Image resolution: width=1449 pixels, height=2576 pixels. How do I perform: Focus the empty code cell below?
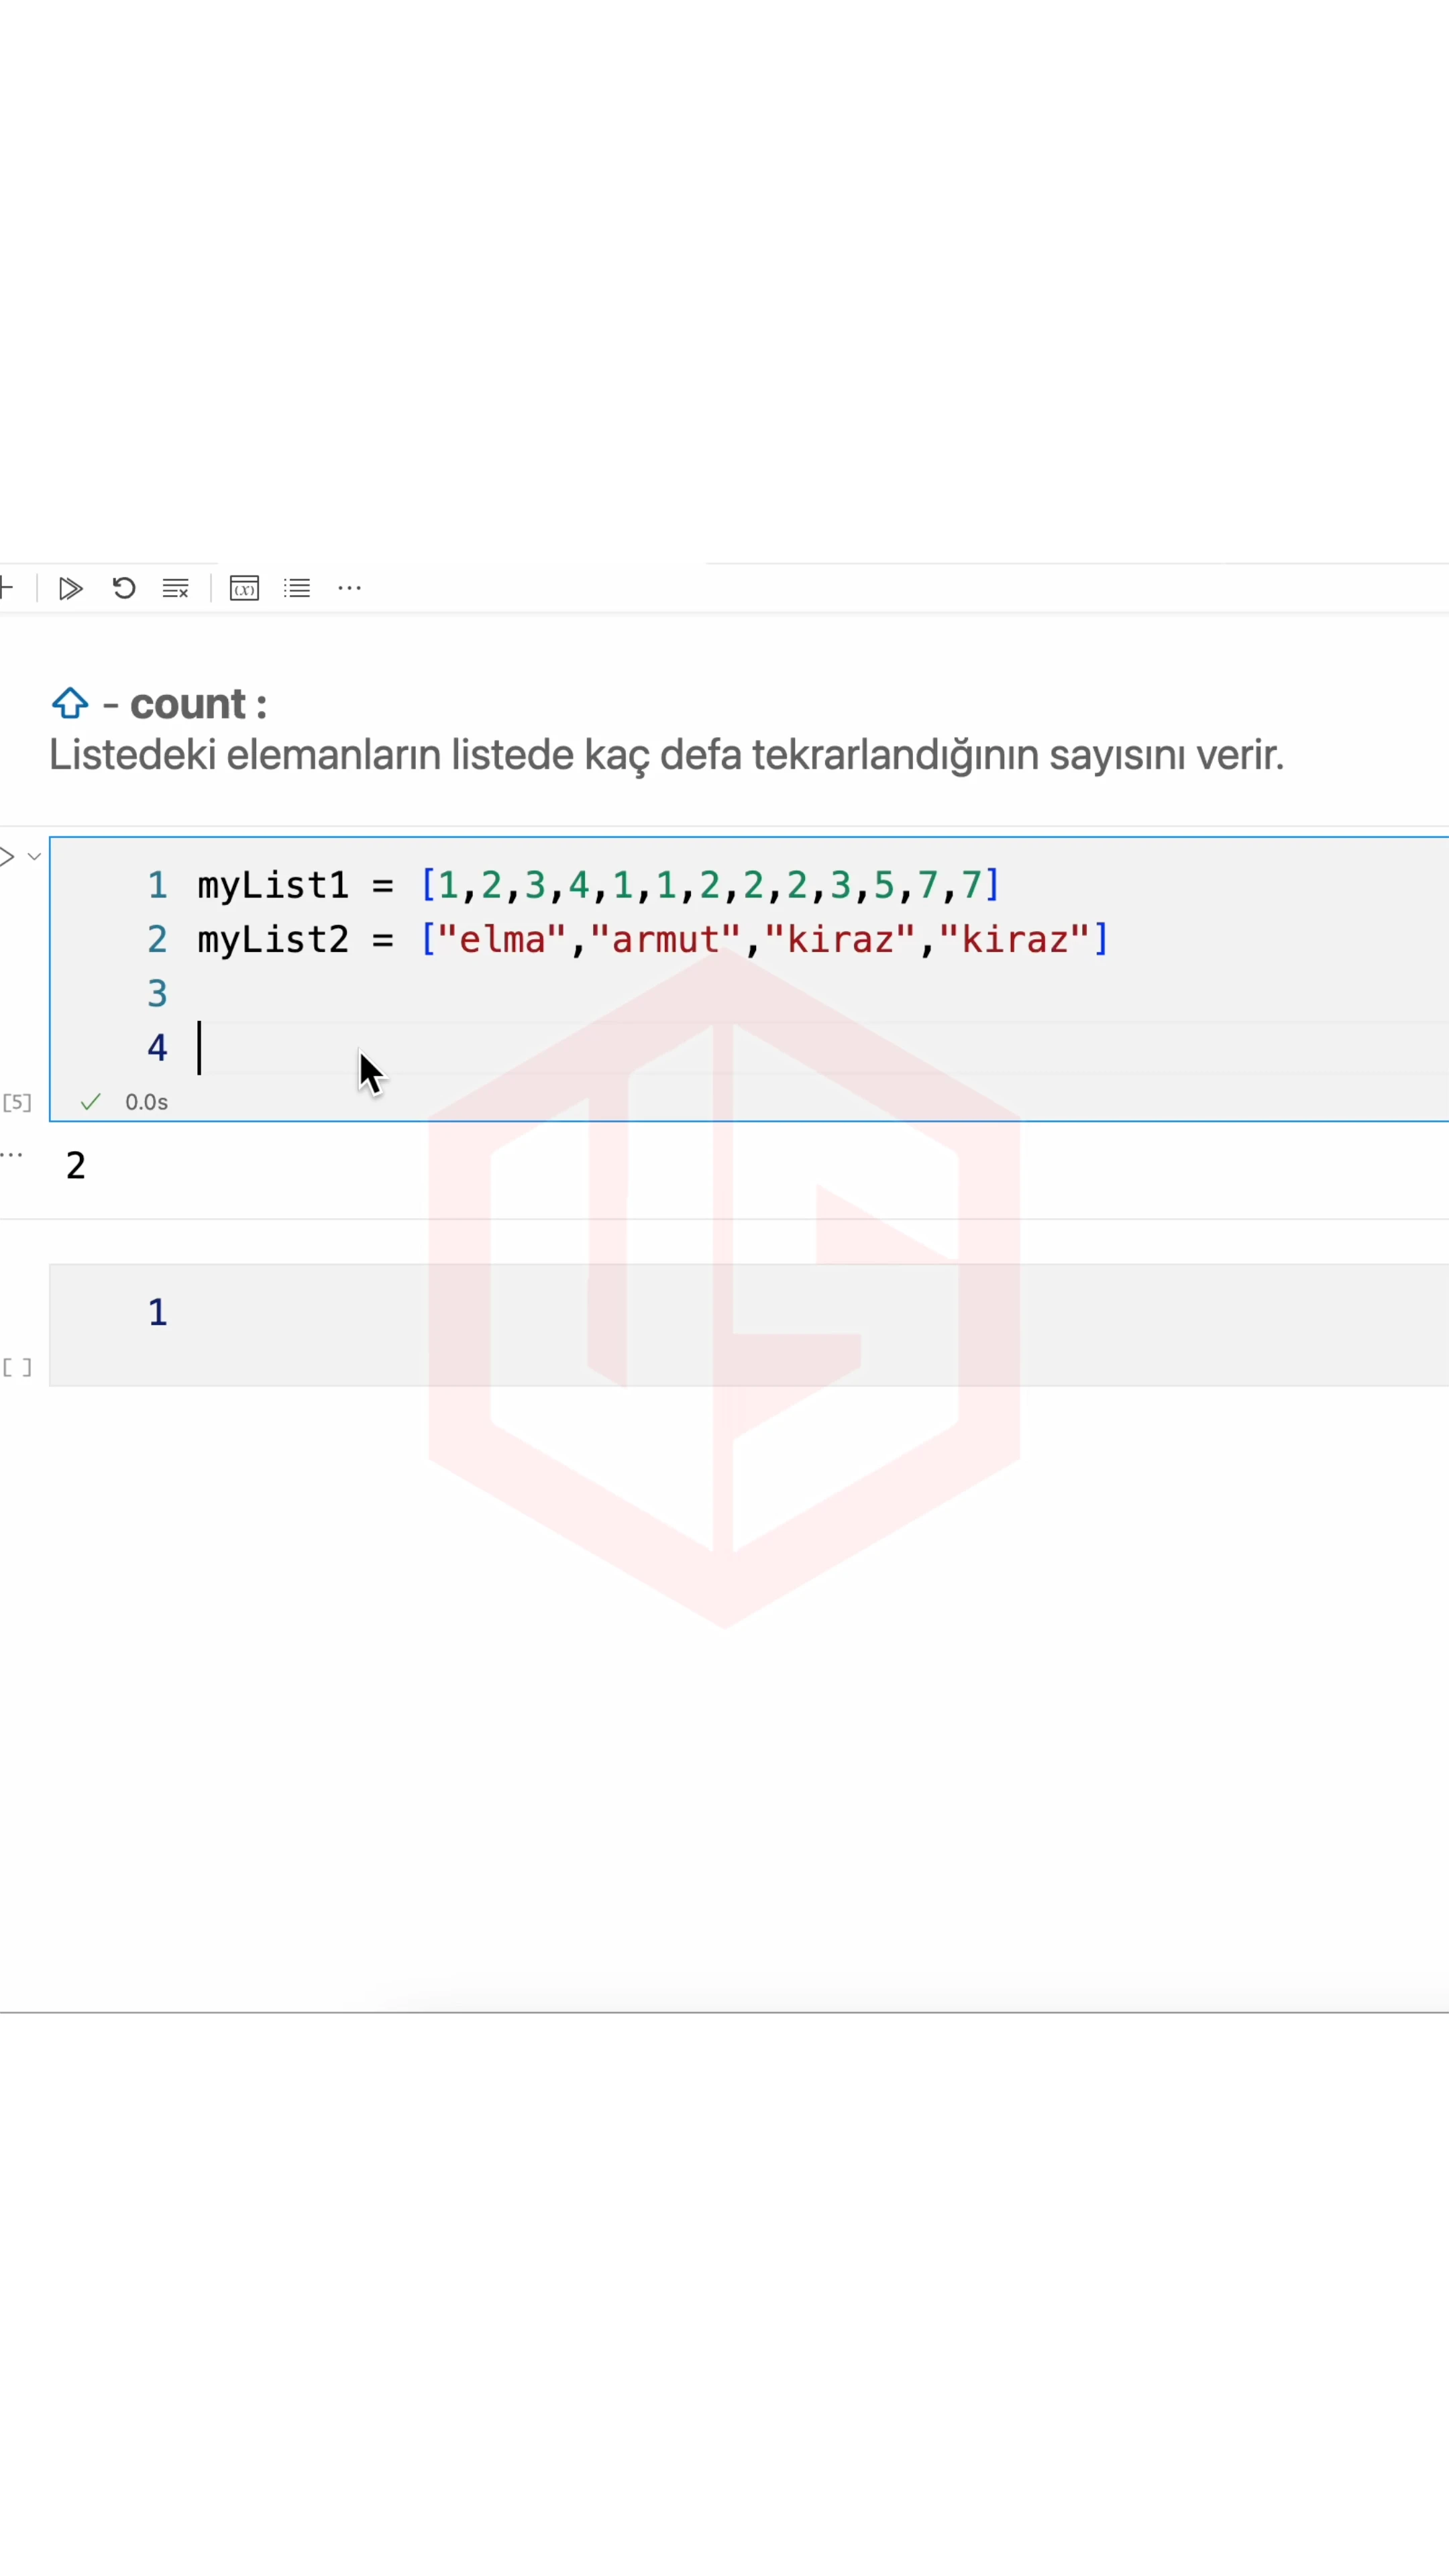pos(749,1324)
